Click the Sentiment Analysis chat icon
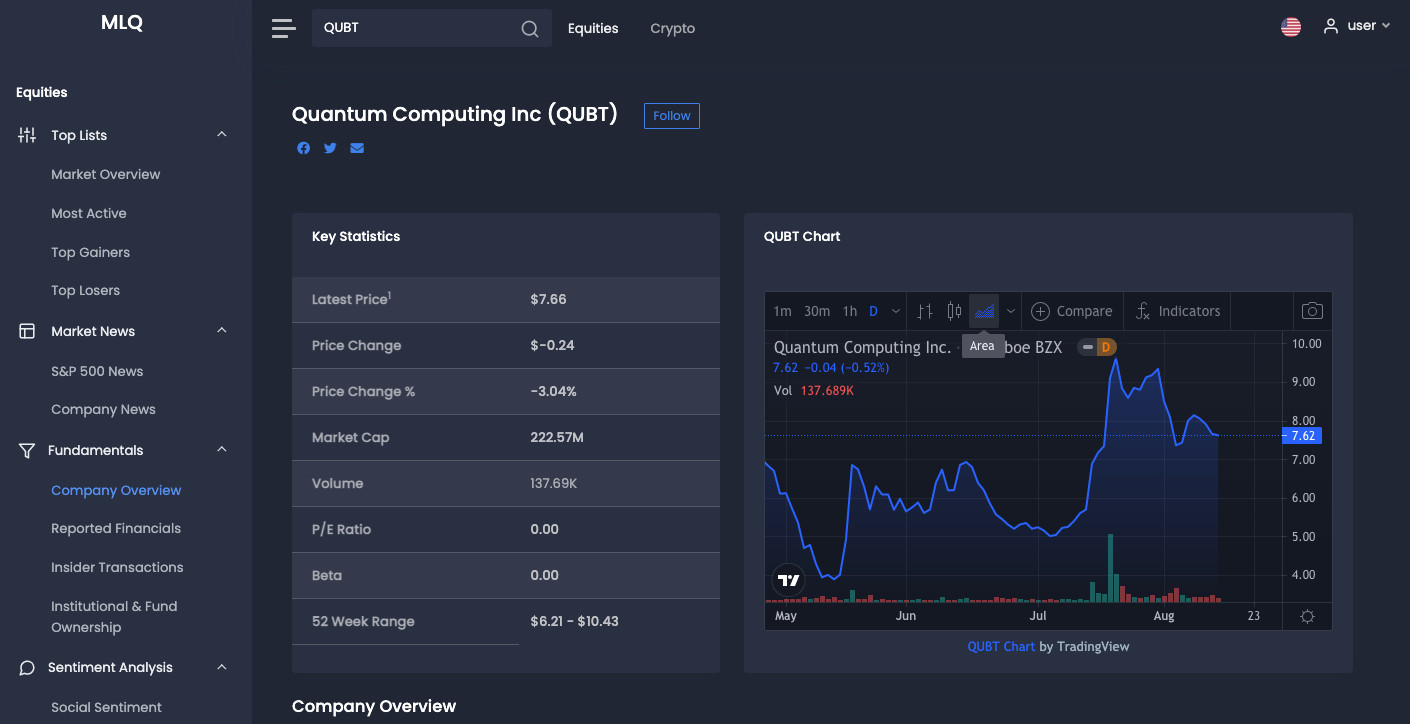 (x=27, y=667)
